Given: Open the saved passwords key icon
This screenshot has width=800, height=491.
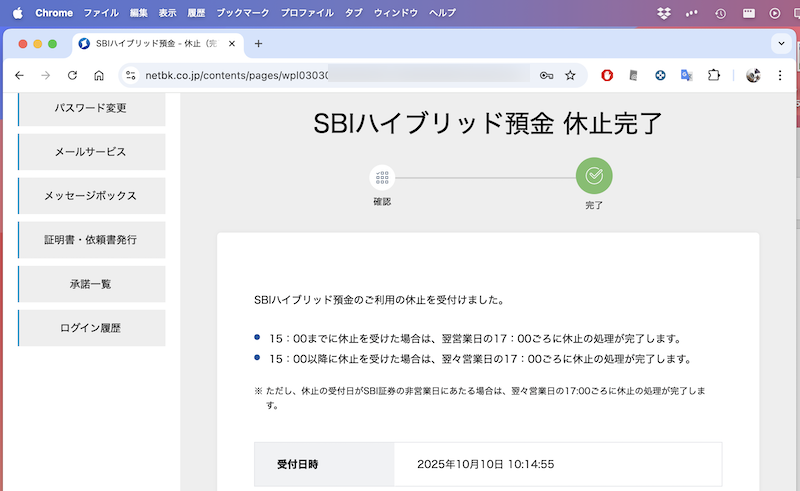Looking at the screenshot, I should point(546,75).
